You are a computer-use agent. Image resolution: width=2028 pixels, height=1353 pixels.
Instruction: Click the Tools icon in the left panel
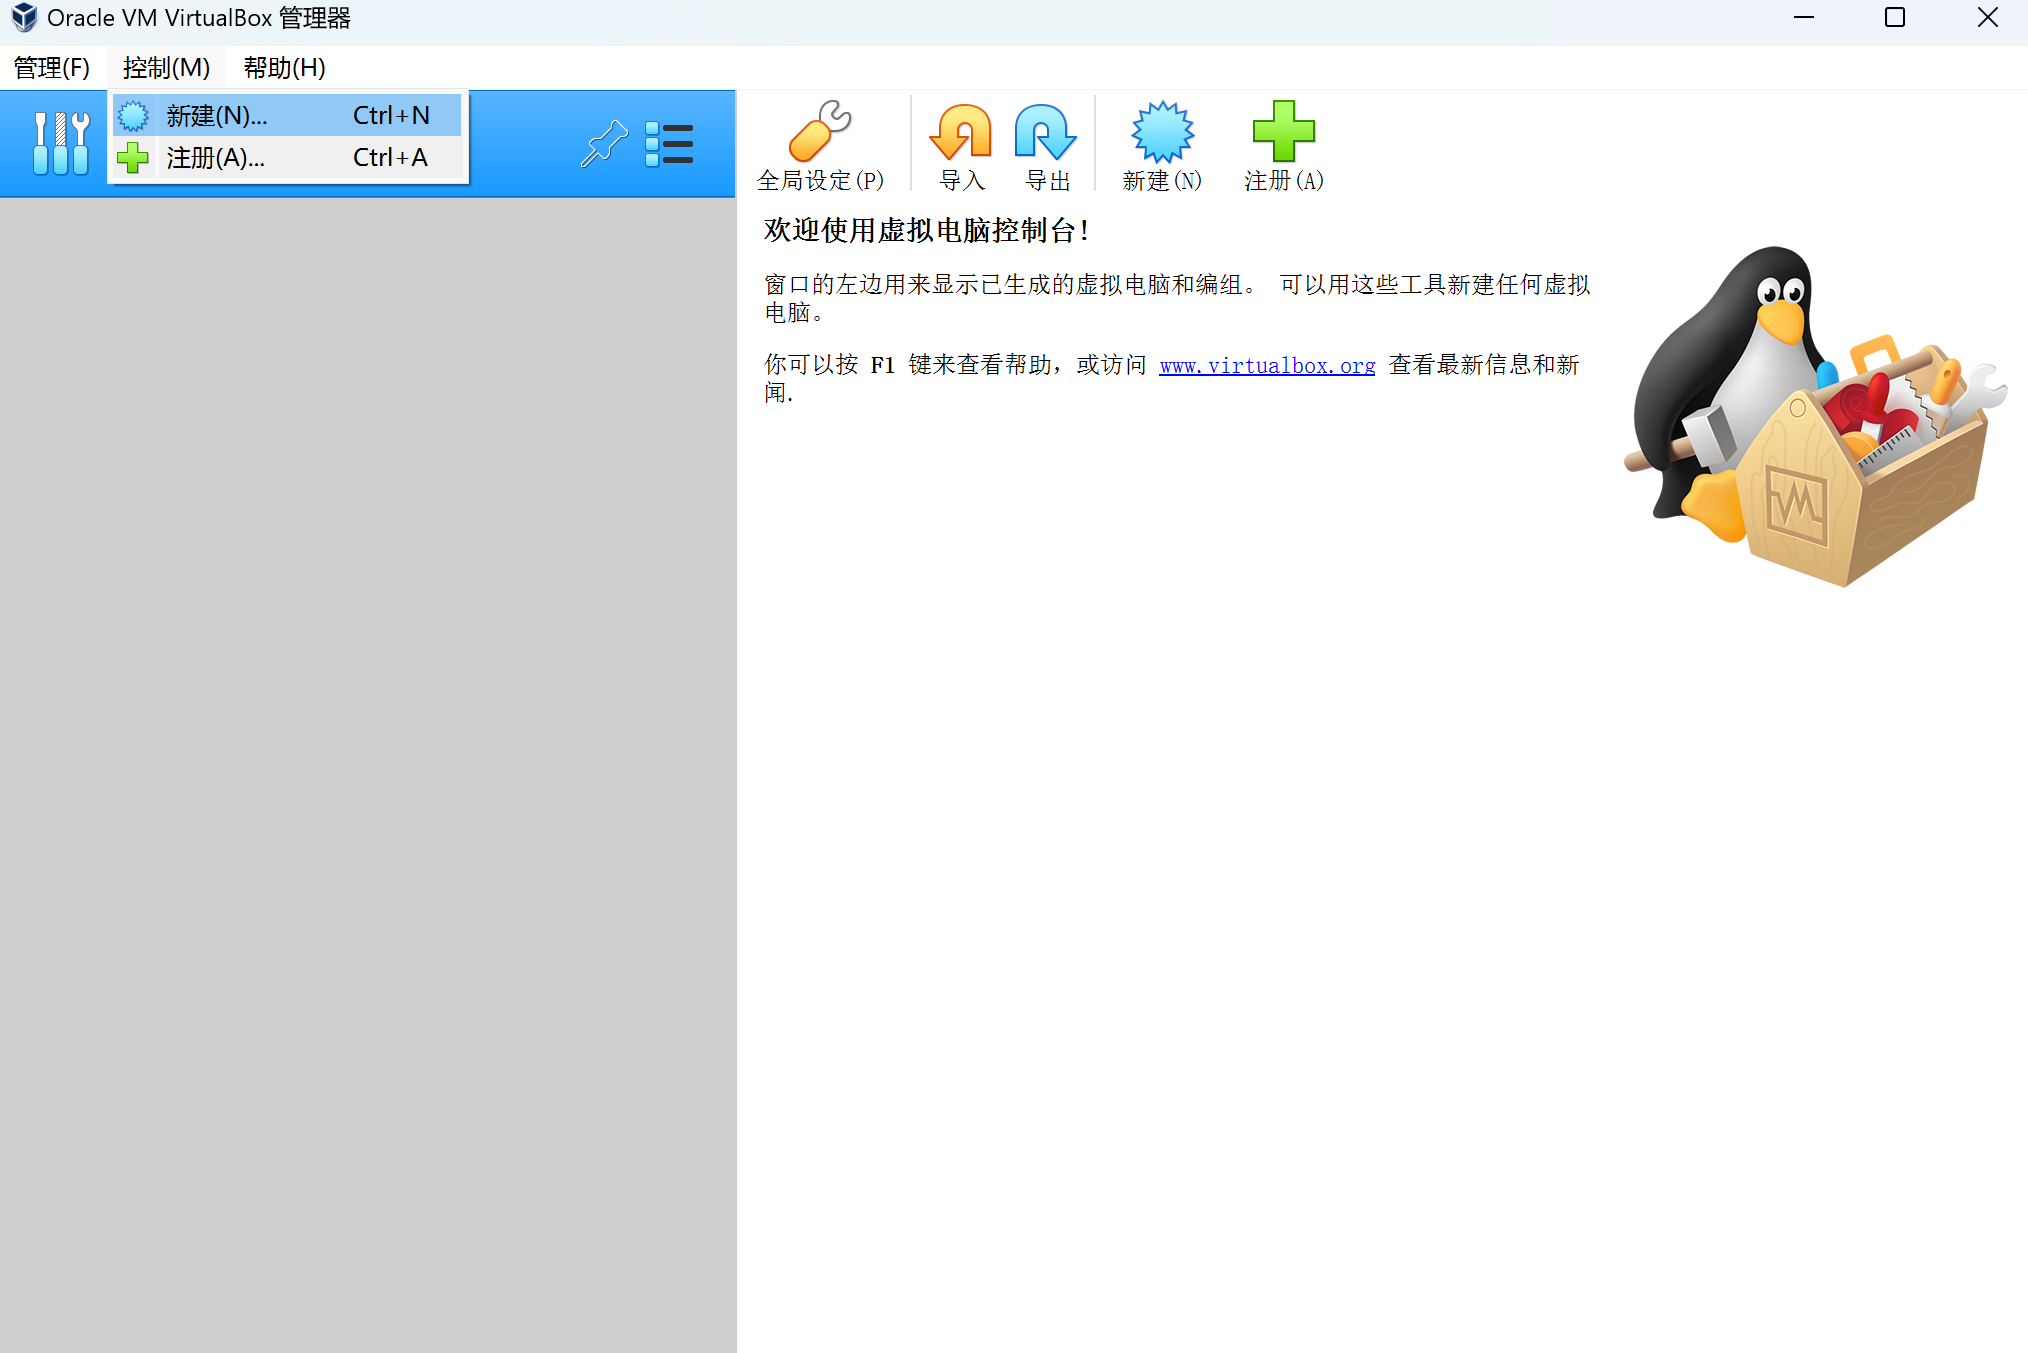click(x=61, y=144)
